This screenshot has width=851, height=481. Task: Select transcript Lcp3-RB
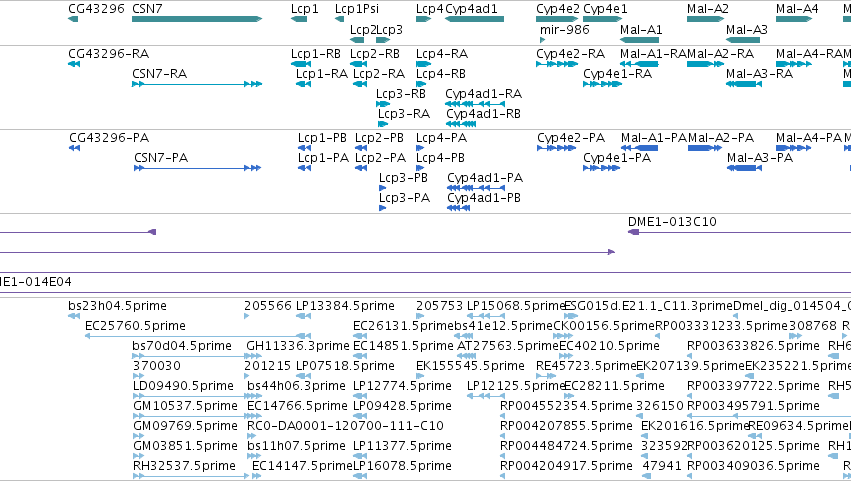pos(401,93)
